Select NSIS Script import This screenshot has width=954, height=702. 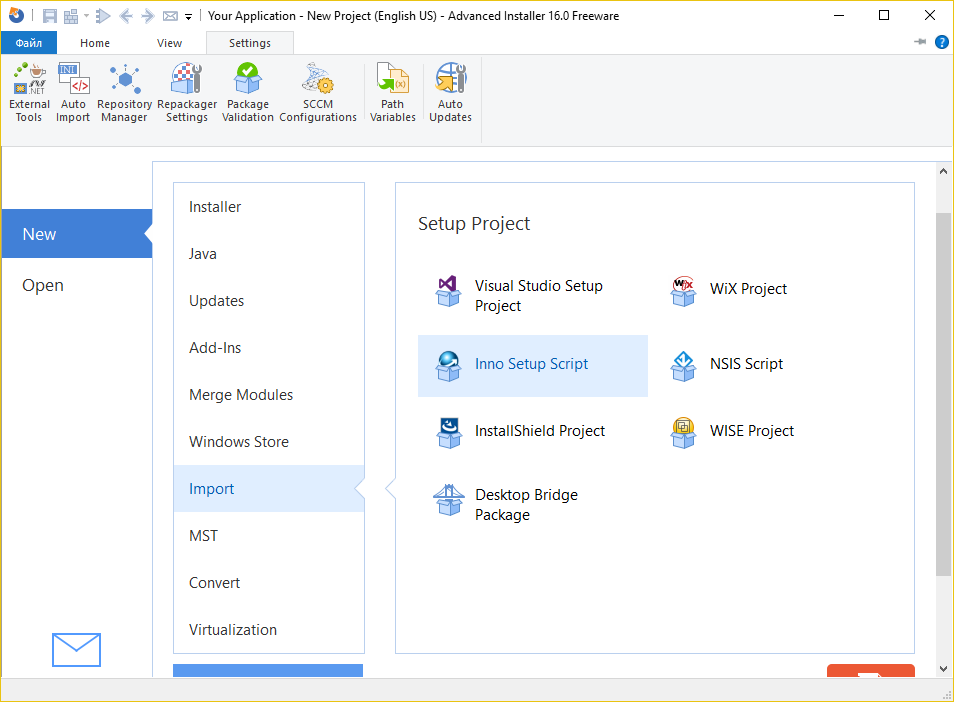(727, 364)
